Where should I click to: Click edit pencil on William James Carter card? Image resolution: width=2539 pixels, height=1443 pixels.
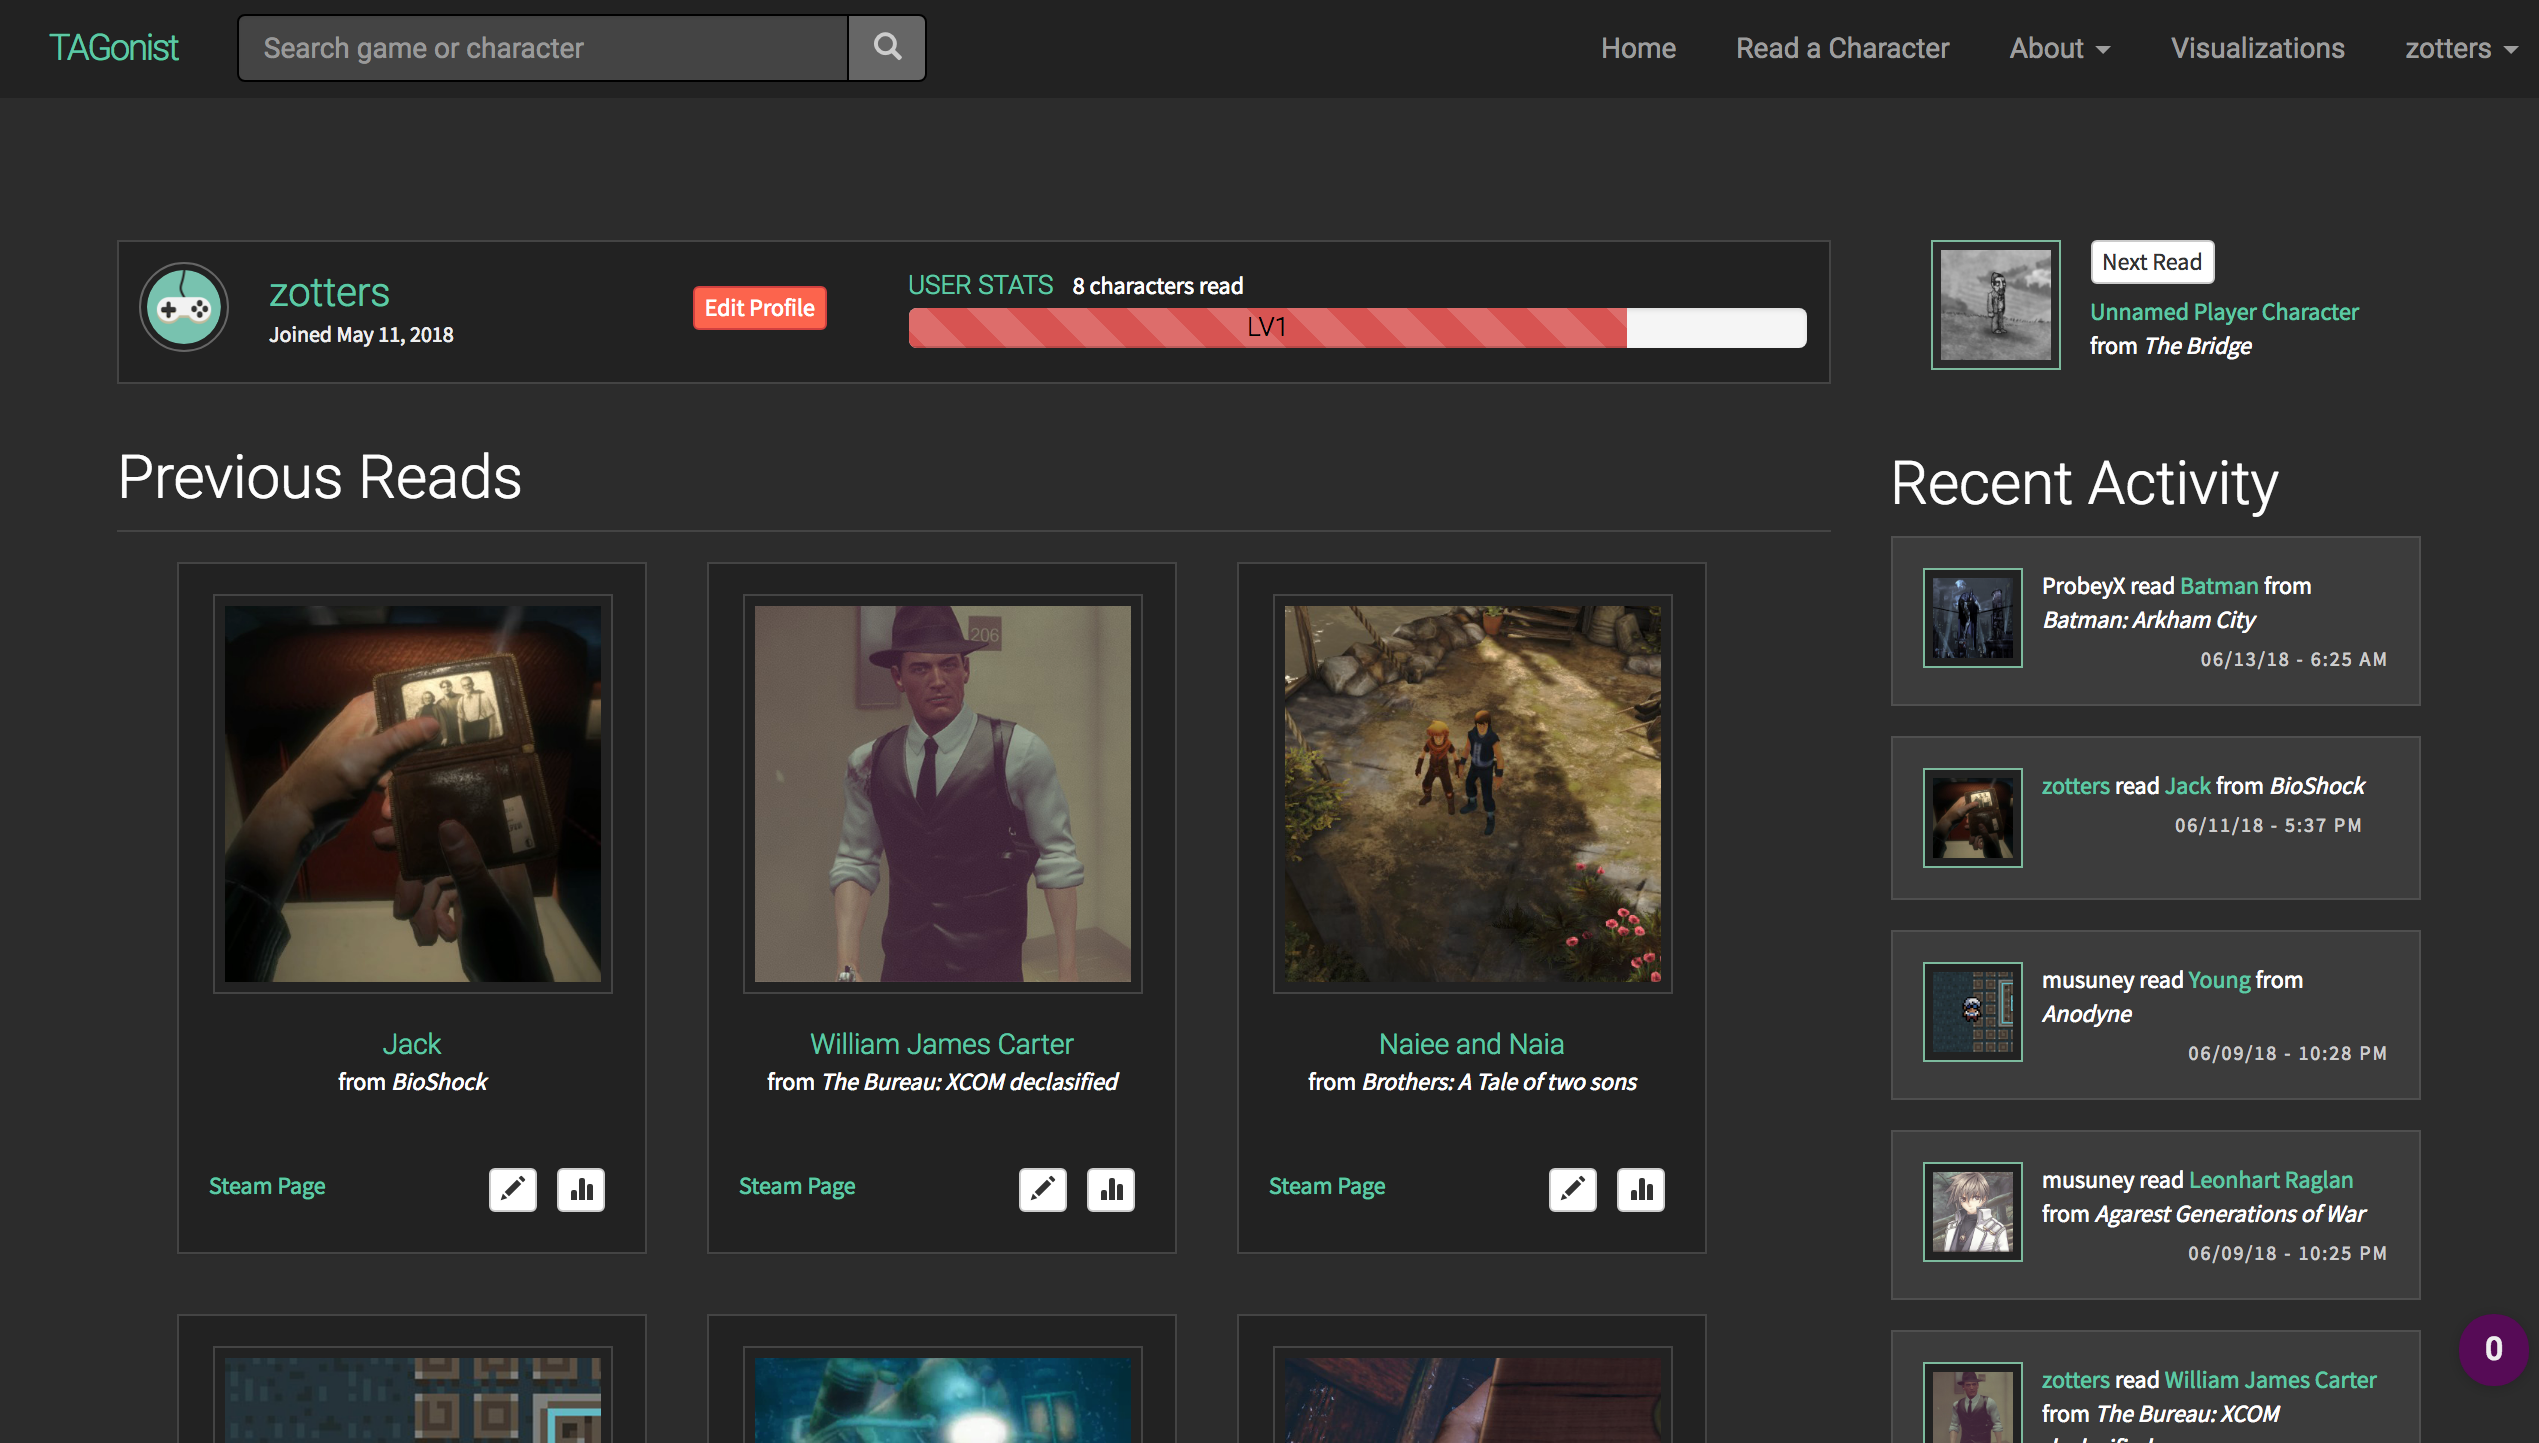click(1042, 1189)
